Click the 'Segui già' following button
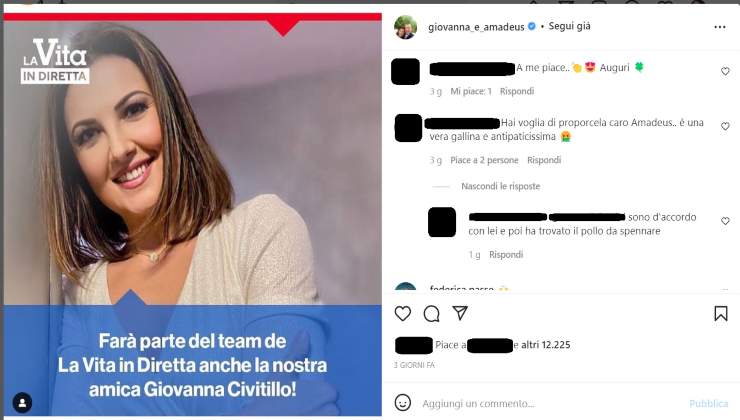 coord(569,26)
